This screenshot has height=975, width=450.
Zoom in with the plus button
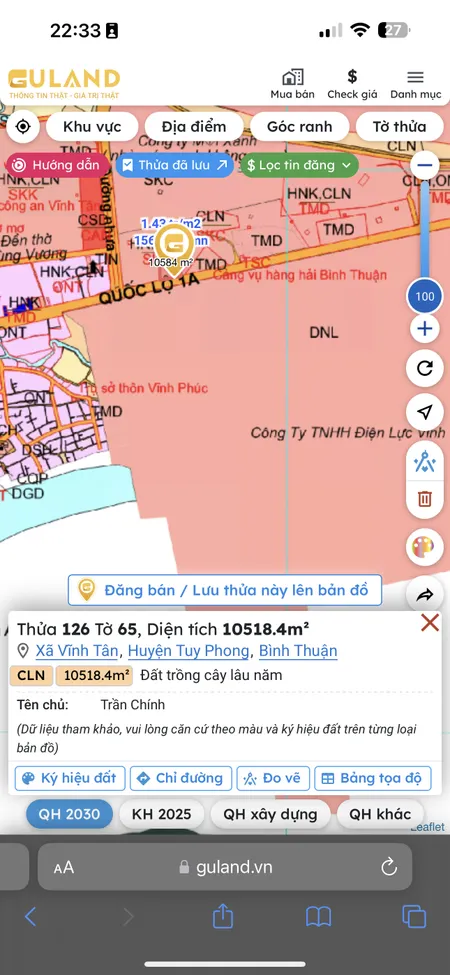coord(425,329)
